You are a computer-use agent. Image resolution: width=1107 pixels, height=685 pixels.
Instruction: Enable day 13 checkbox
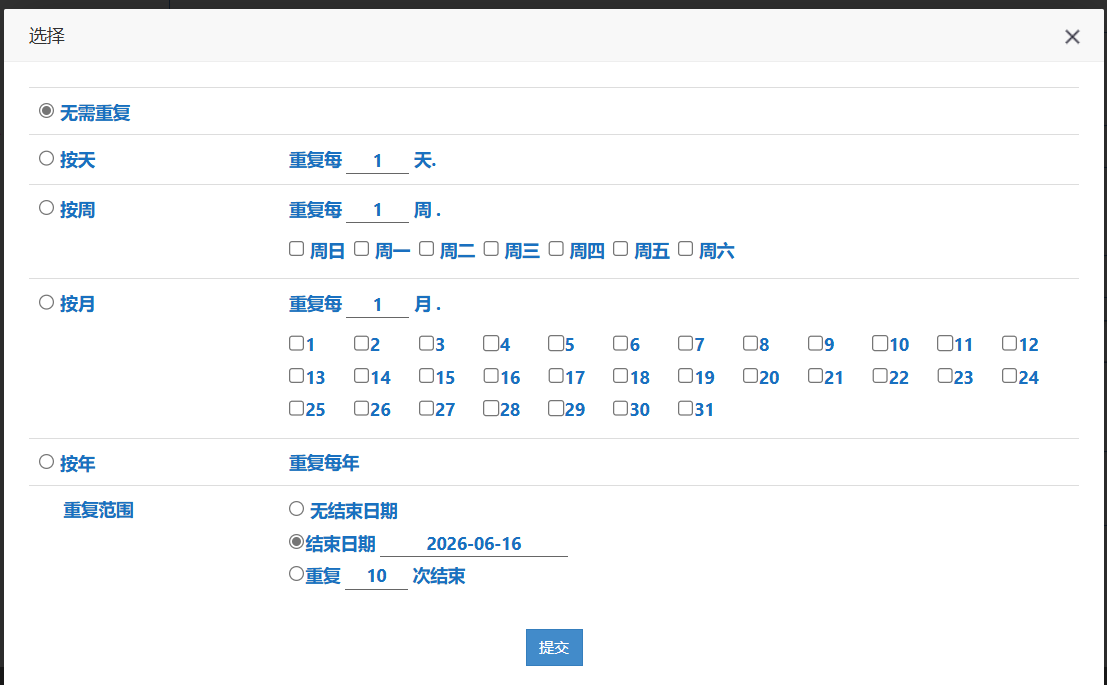[x=297, y=376]
